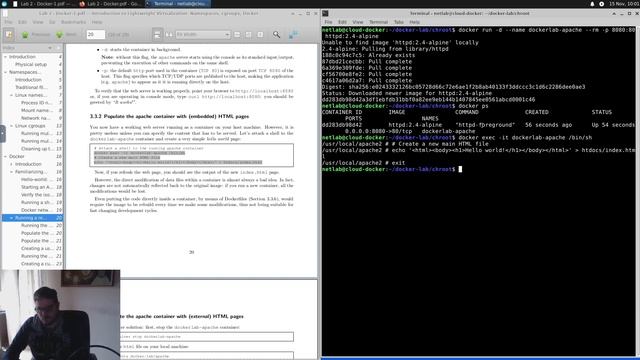Collapse the top-level Introduction section

6,57
